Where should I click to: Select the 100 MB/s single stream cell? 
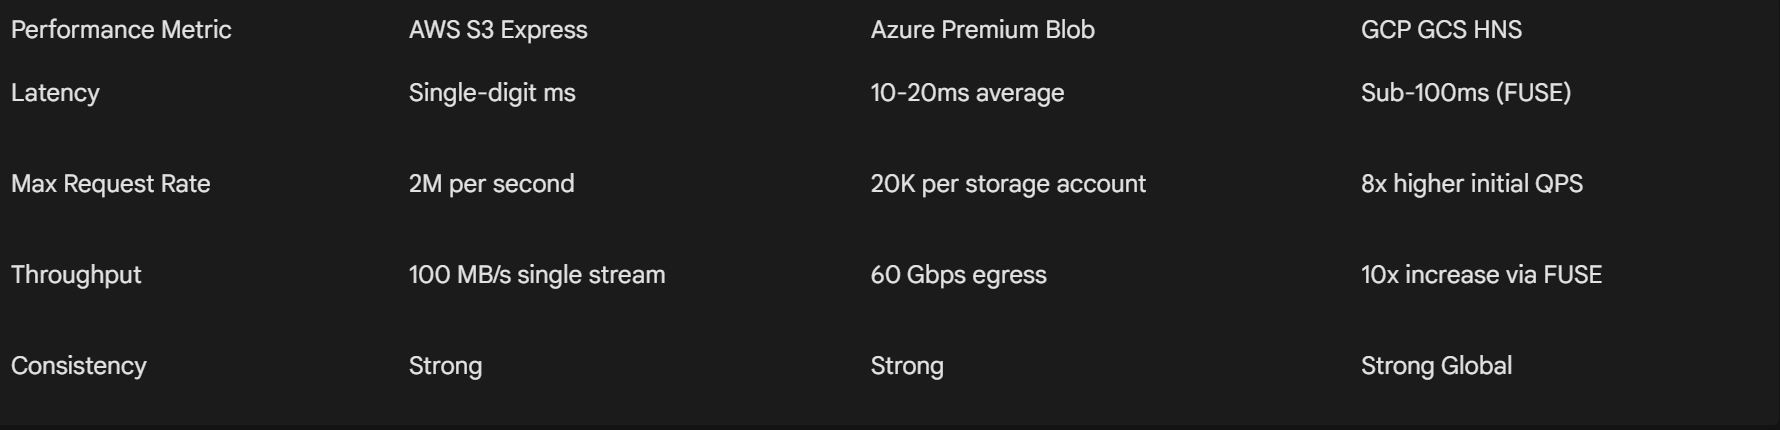(x=537, y=275)
